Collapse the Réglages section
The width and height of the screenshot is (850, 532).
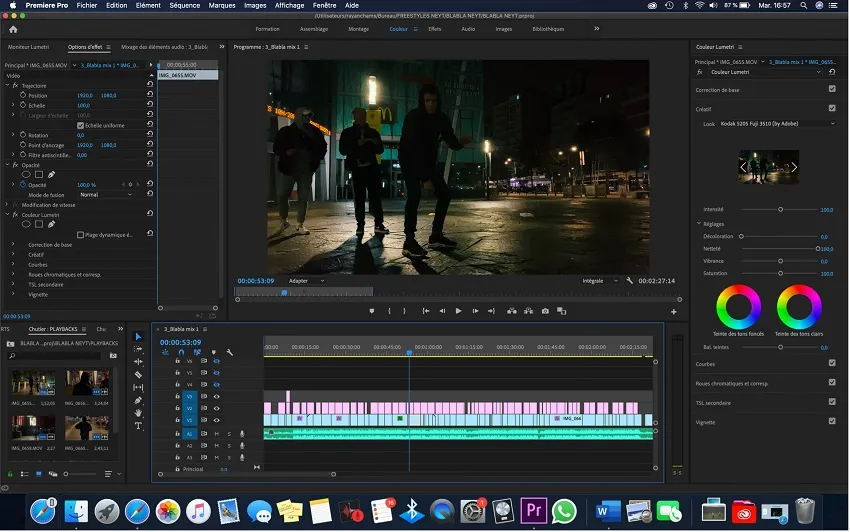pos(699,224)
